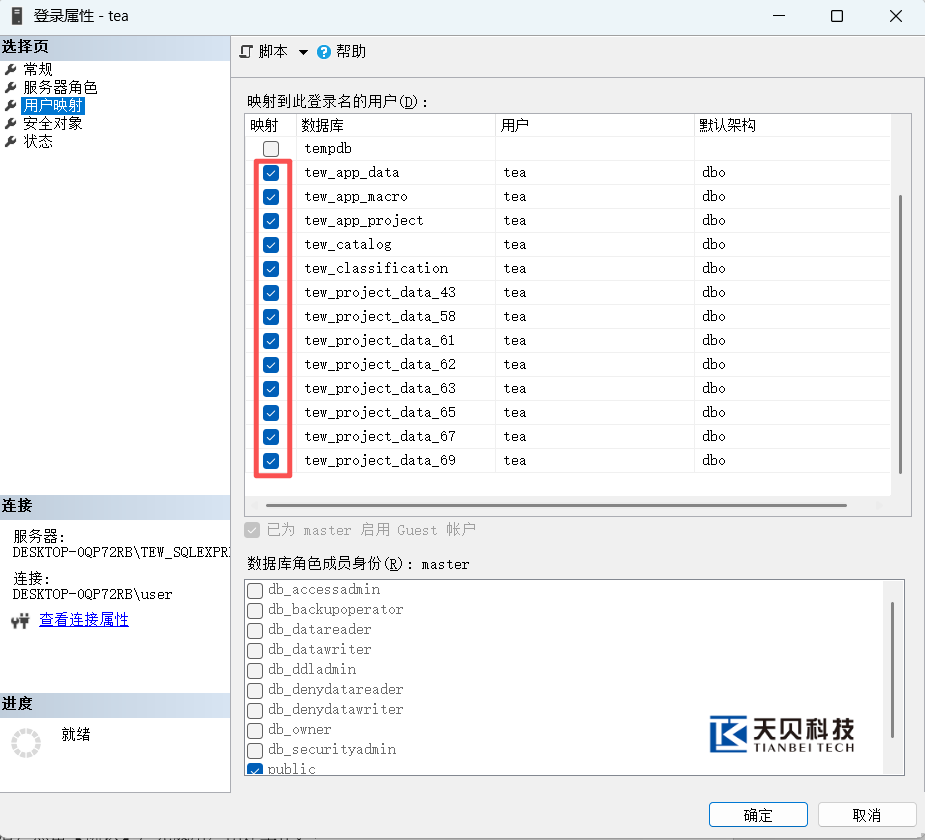Click the Script icon in the toolbar
The image size is (925, 840).
tap(247, 52)
